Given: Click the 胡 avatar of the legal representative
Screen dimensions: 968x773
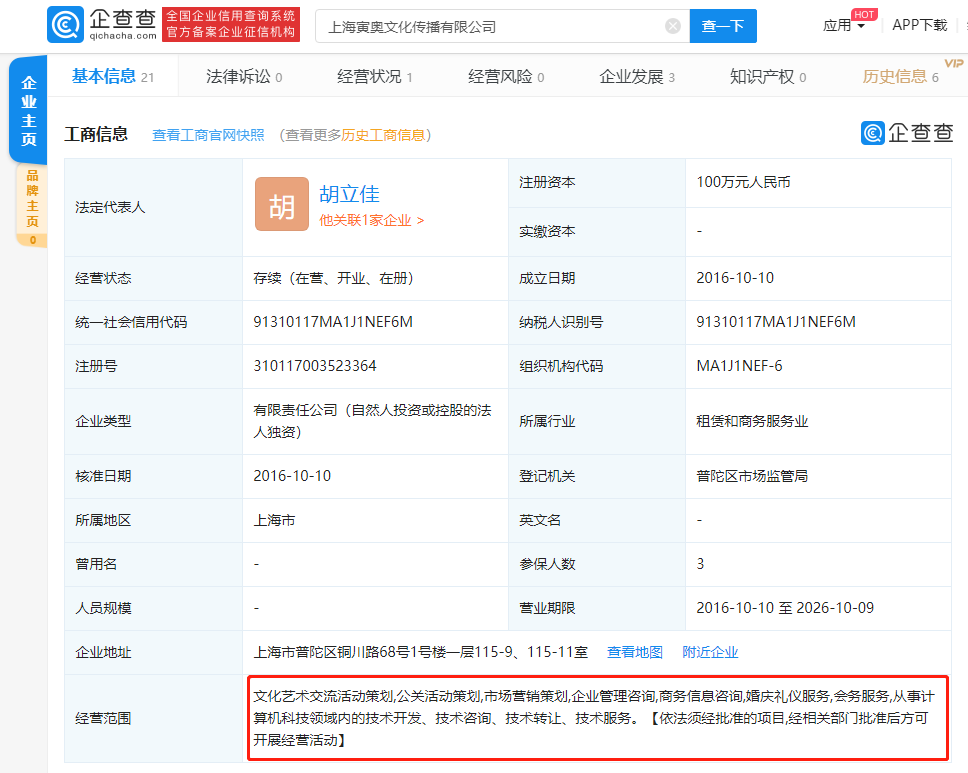Looking at the screenshot, I should point(282,204).
